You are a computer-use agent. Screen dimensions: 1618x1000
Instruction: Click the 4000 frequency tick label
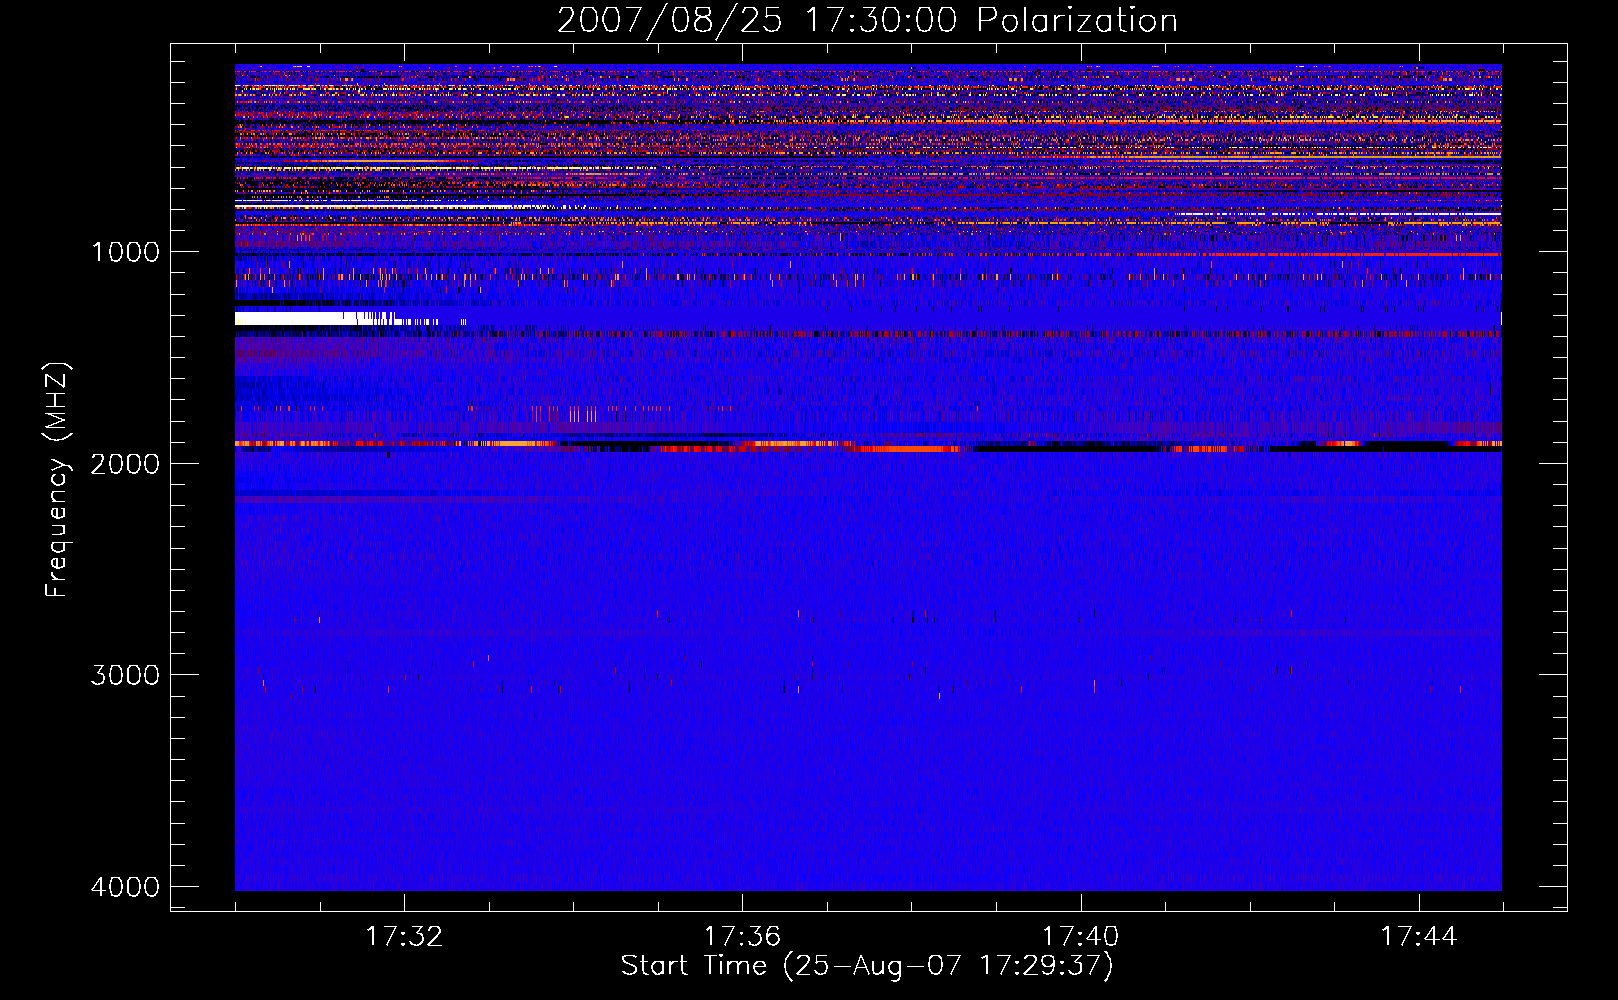125,886
